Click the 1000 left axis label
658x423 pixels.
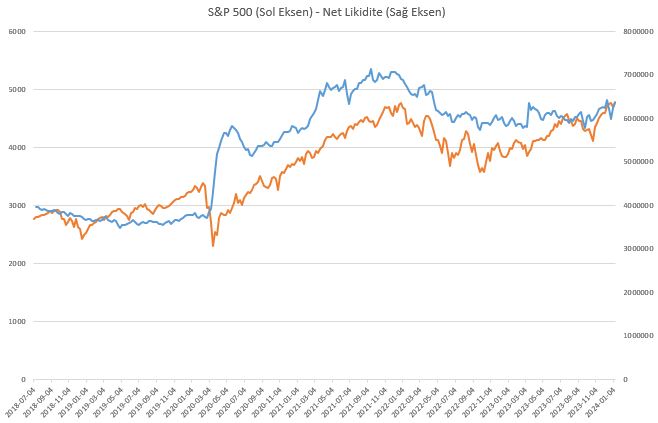[17, 321]
